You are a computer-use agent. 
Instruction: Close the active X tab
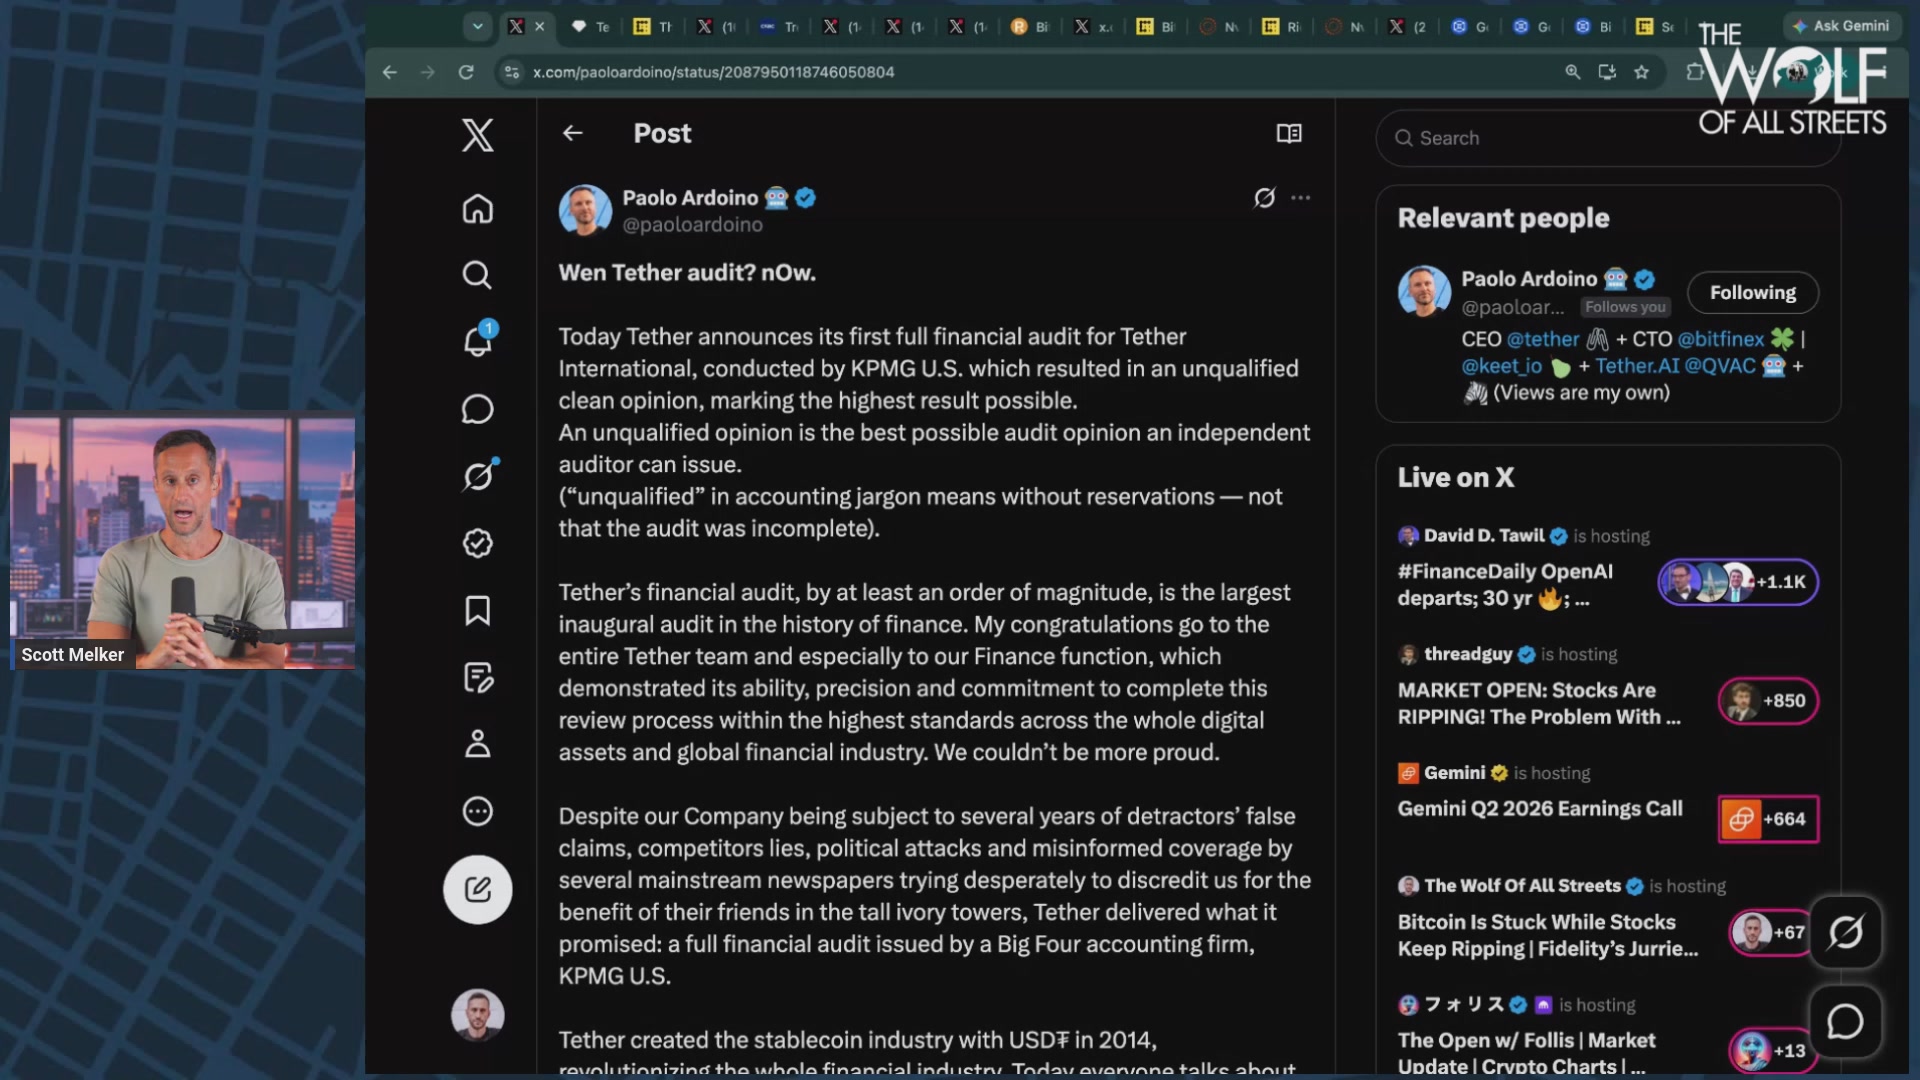[x=540, y=27]
